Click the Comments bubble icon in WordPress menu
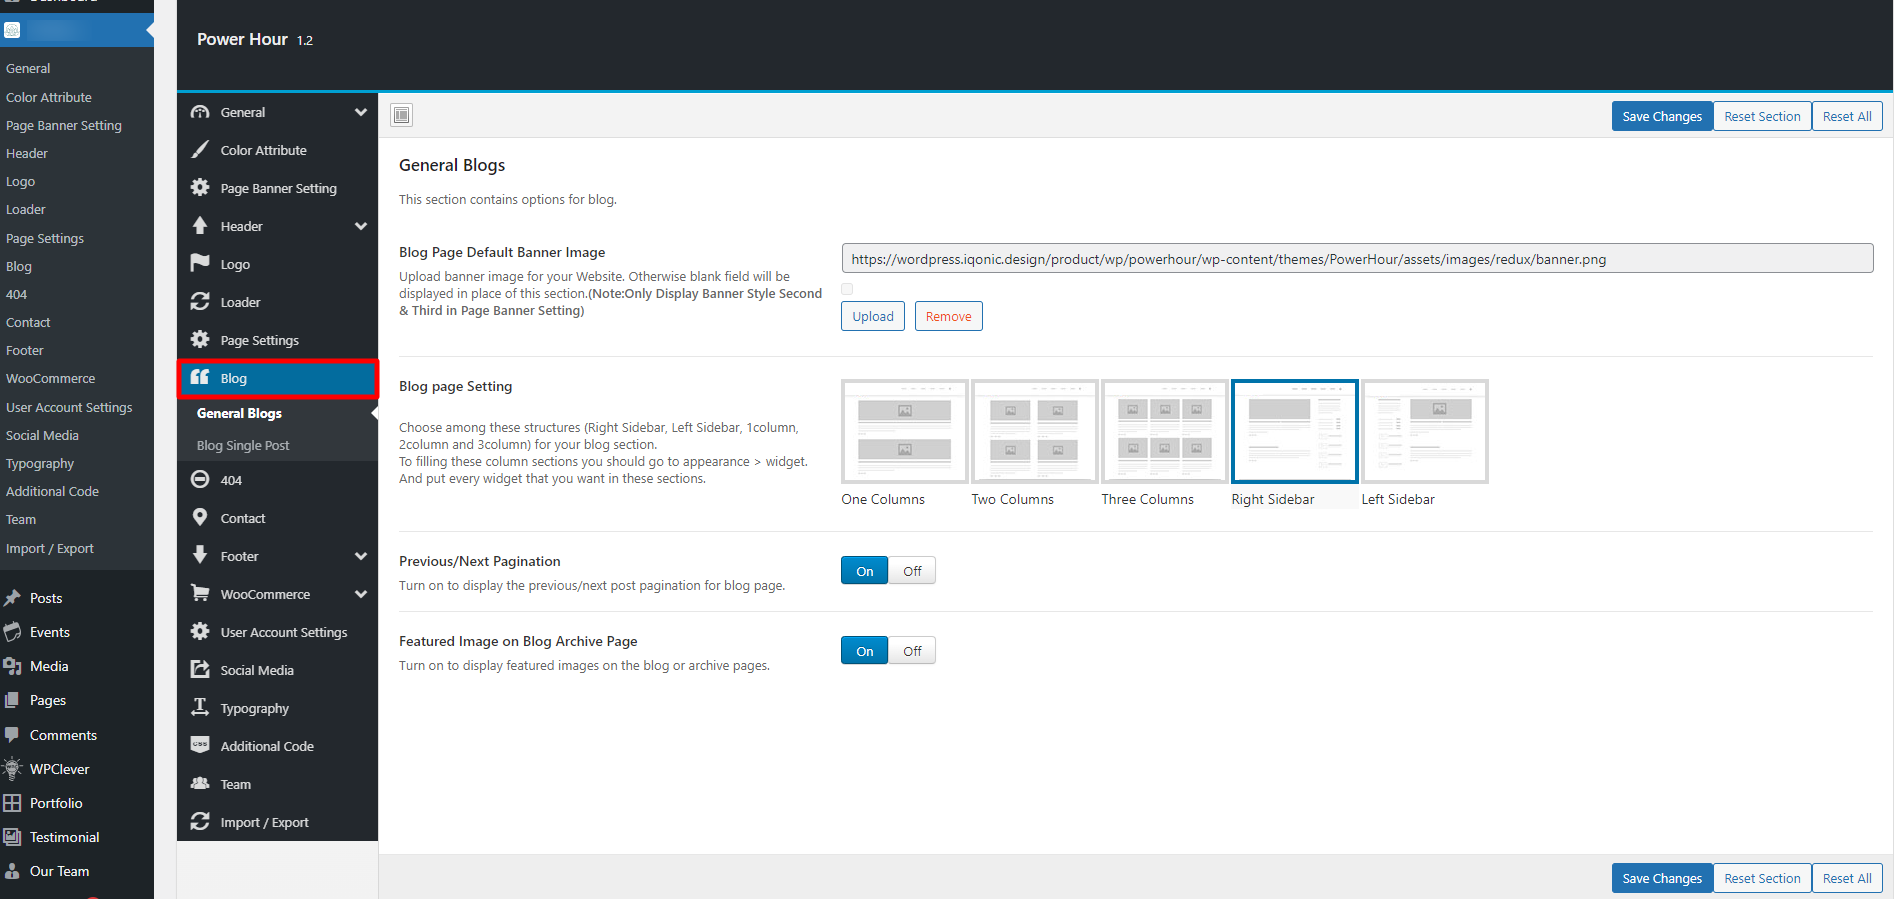 (12, 734)
